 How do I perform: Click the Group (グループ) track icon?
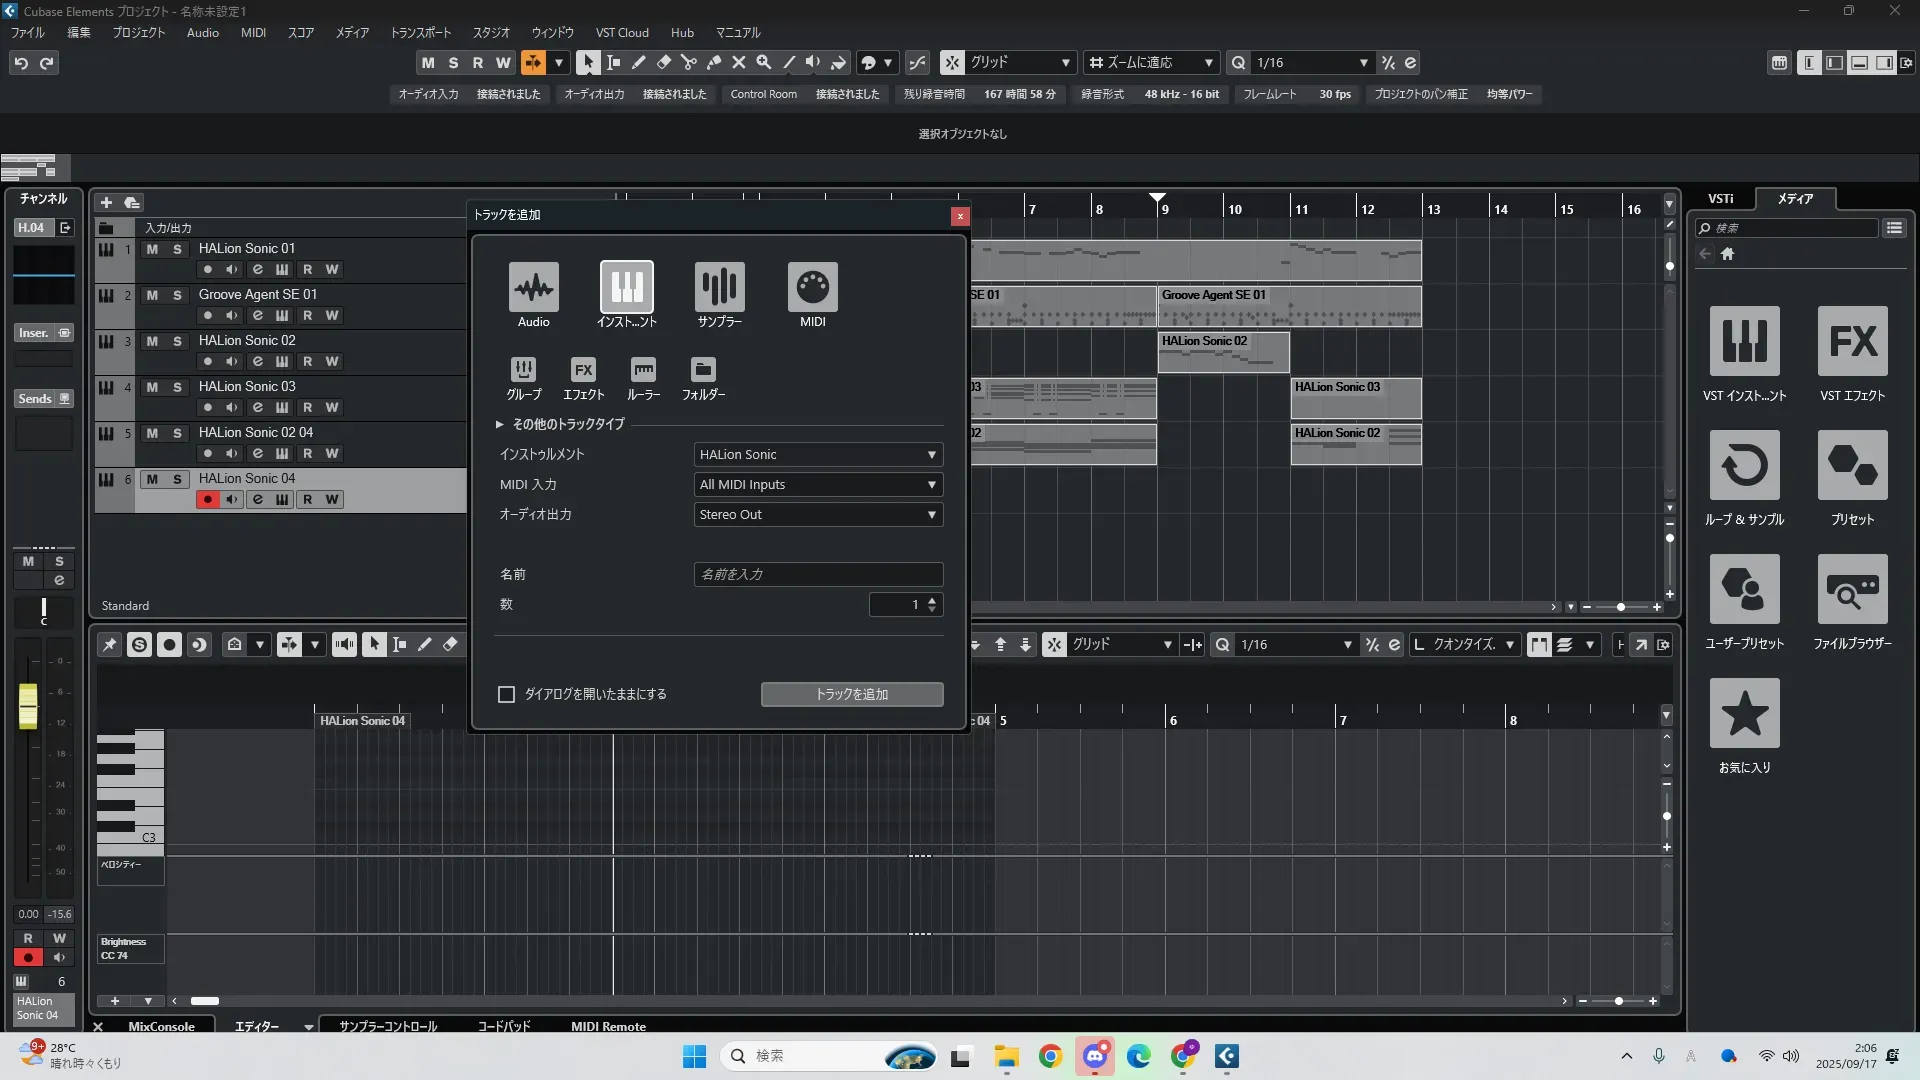coord(523,370)
